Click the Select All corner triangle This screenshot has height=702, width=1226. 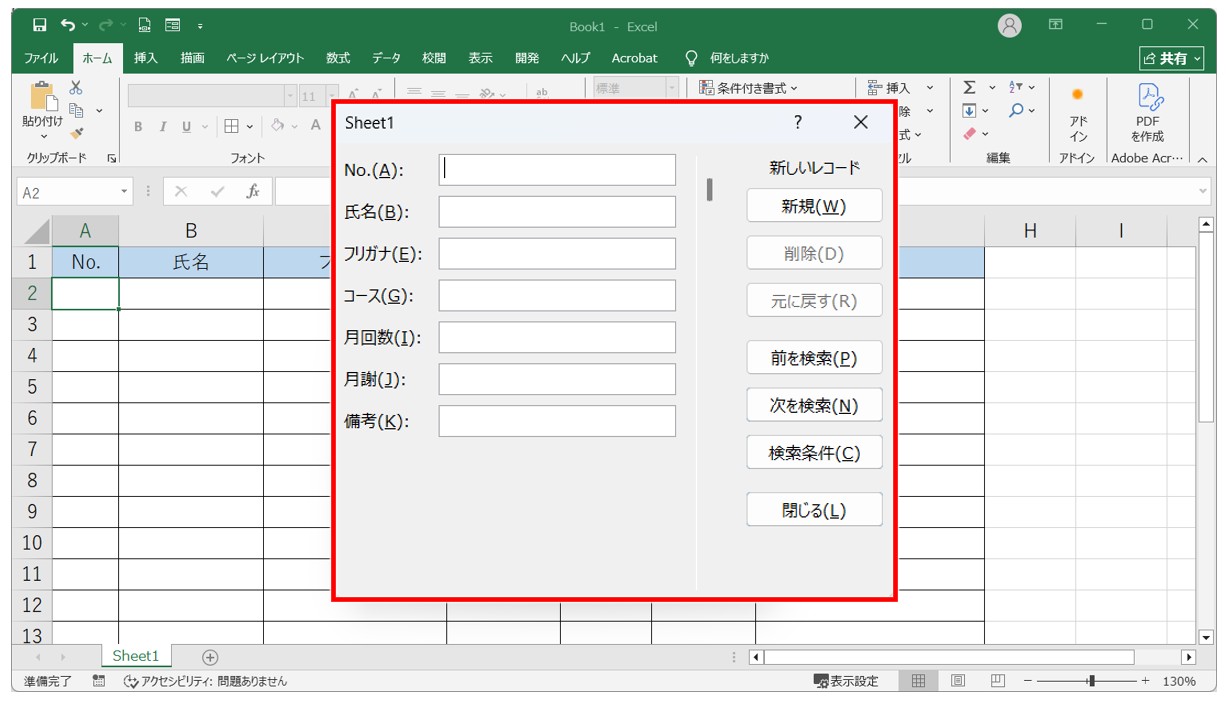[37, 231]
